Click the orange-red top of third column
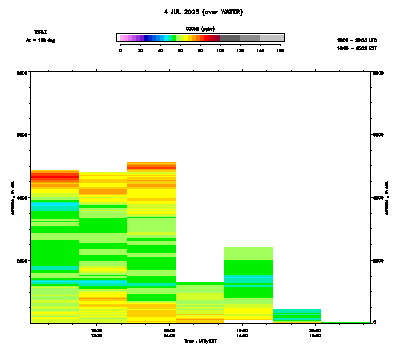 [151, 166]
